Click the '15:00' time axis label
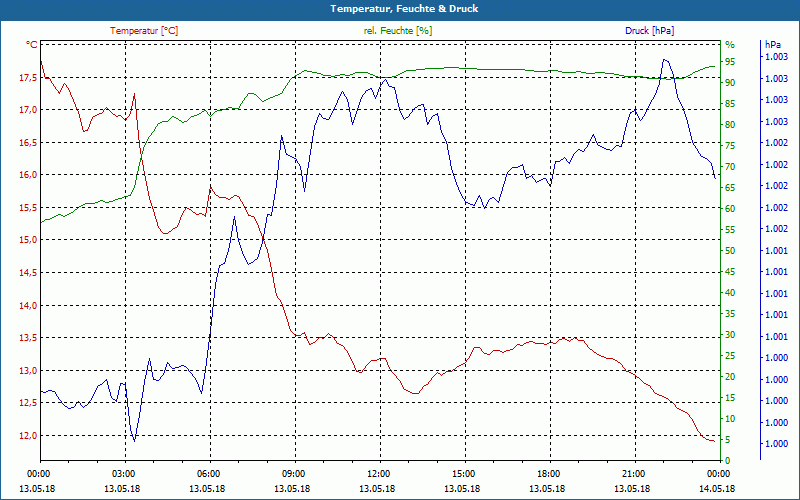The height and width of the screenshot is (500, 800). (465, 473)
